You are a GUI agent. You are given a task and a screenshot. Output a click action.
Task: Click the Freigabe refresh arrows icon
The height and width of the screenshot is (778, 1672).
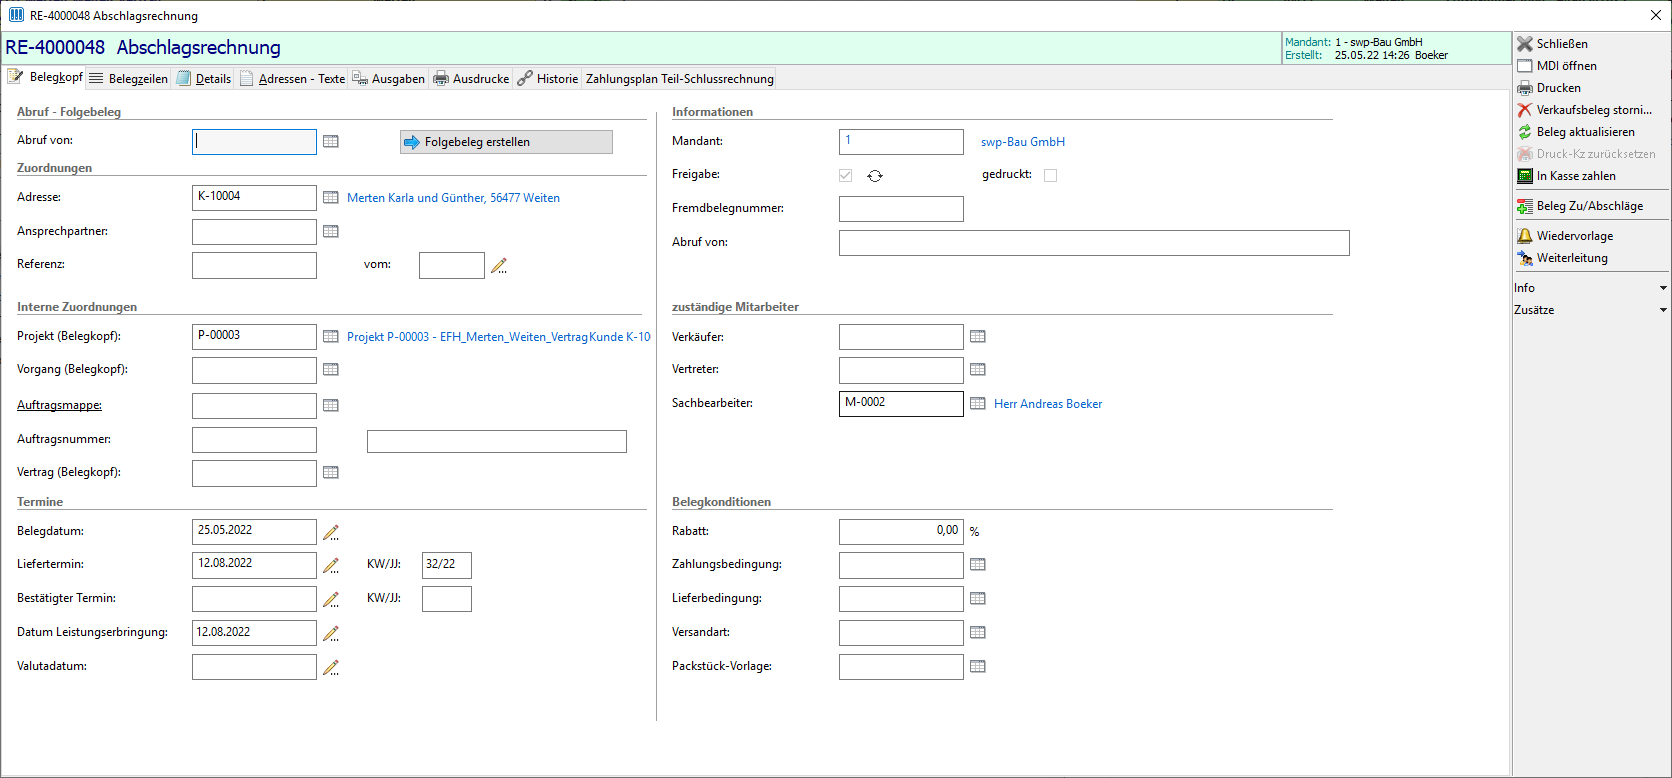pyautogui.click(x=875, y=176)
